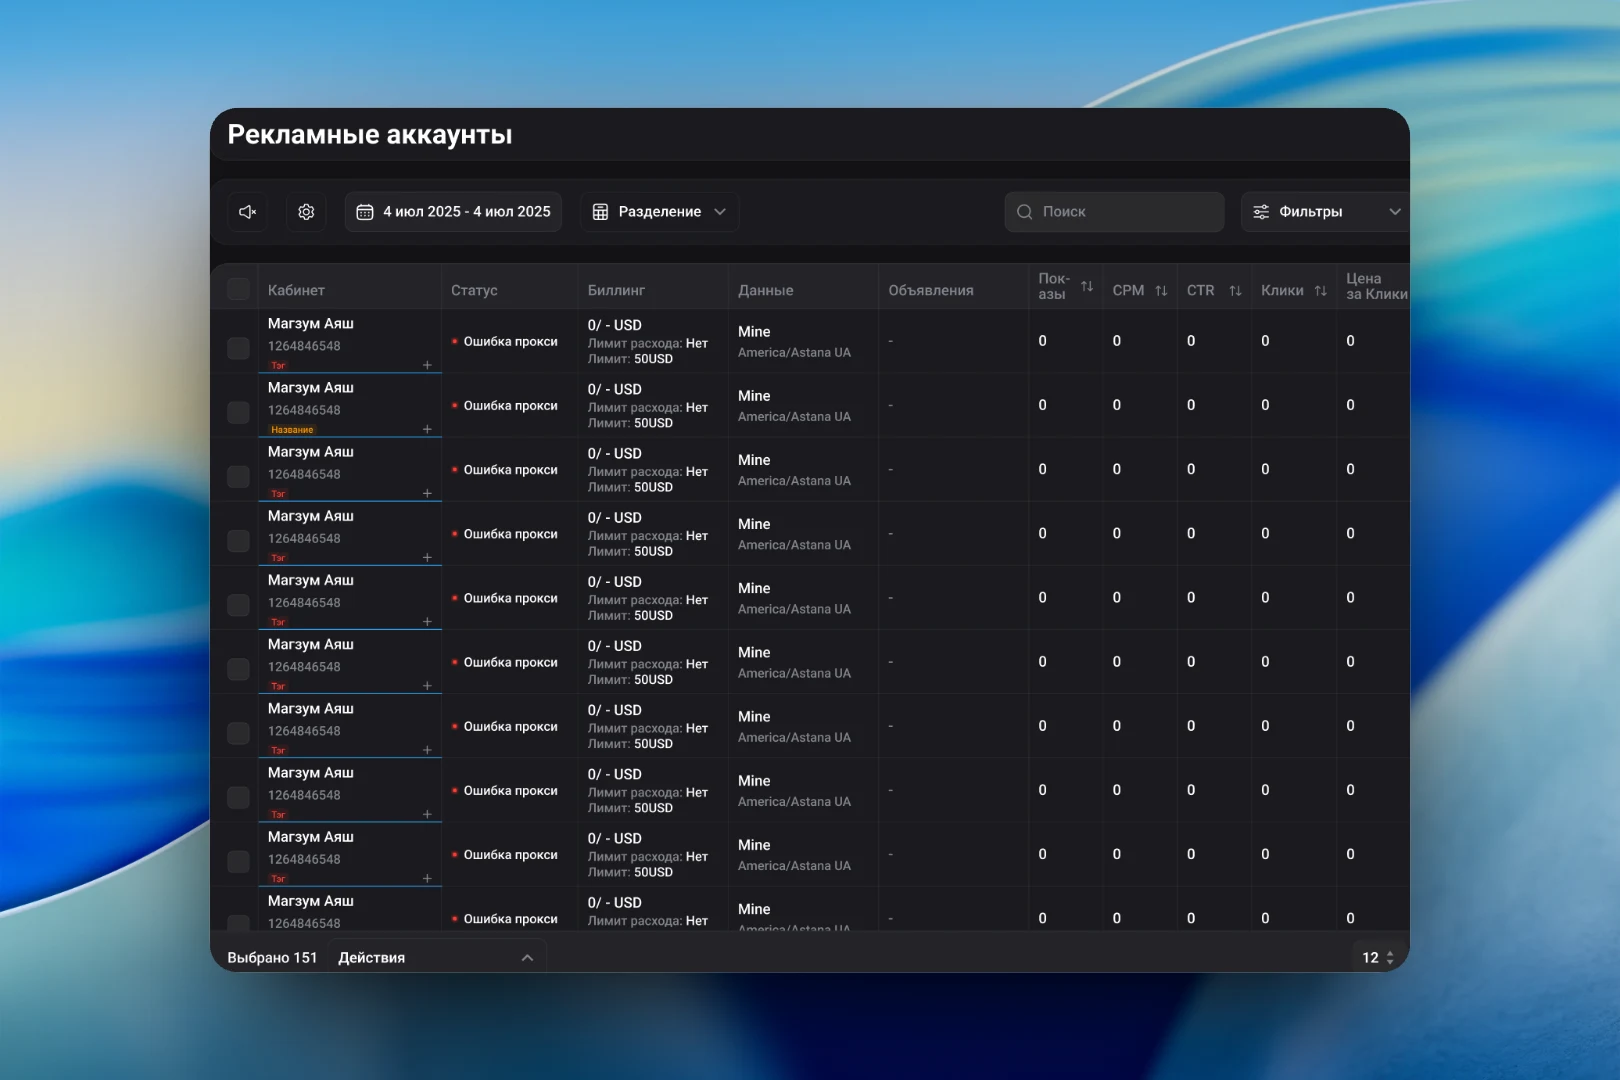Sort the table by Клики arrows icon
Screen dimensions: 1620x1080
tap(1320, 291)
